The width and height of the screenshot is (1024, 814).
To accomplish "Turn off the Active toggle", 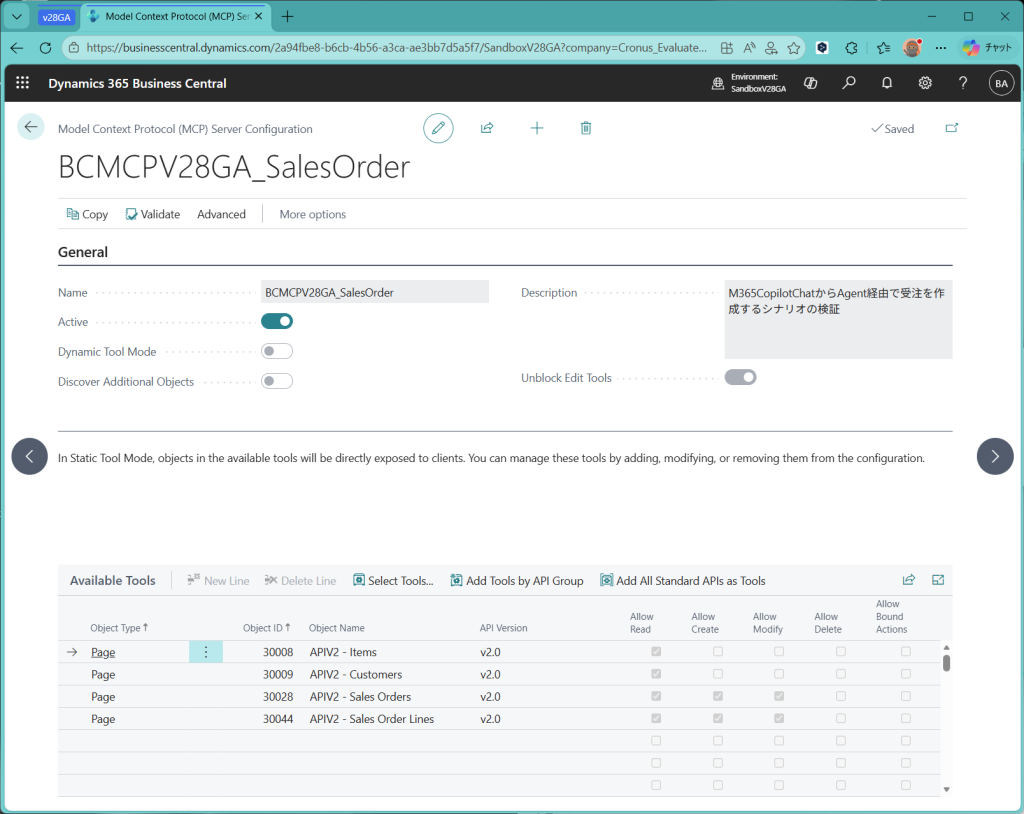I will pyautogui.click(x=277, y=321).
